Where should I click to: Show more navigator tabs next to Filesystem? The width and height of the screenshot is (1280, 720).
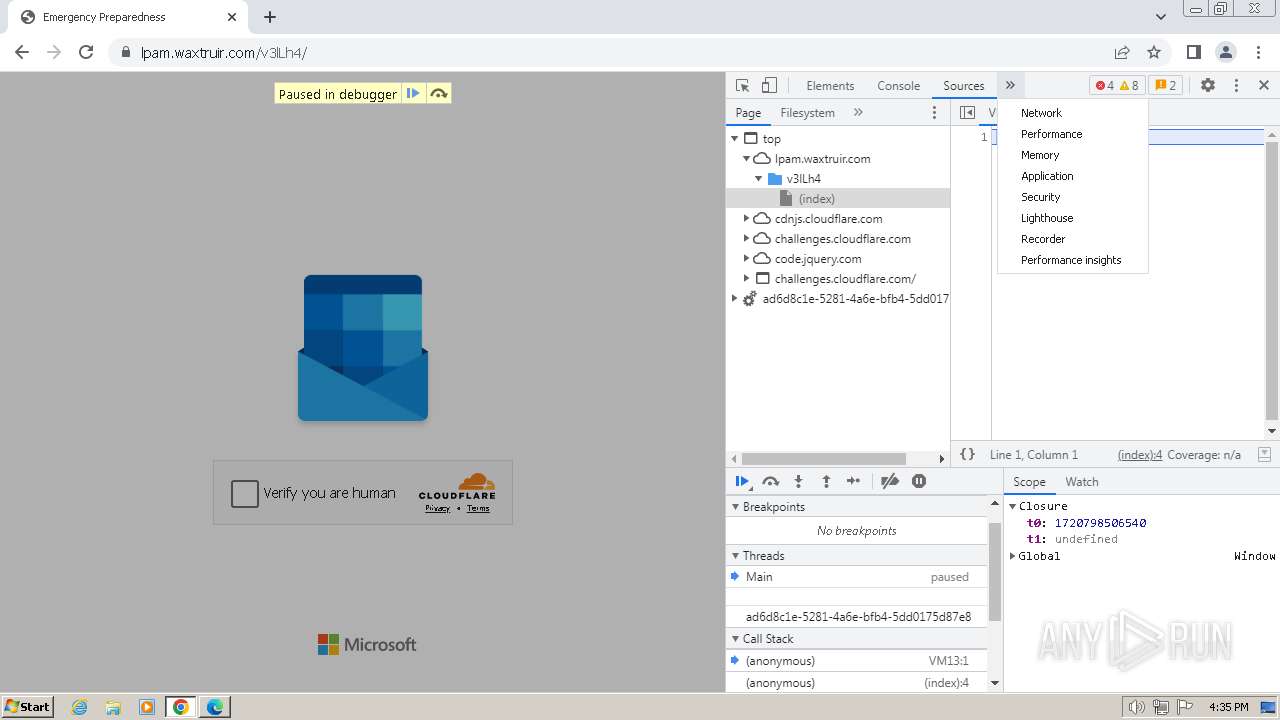pyautogui.click(x=858, y=113)
